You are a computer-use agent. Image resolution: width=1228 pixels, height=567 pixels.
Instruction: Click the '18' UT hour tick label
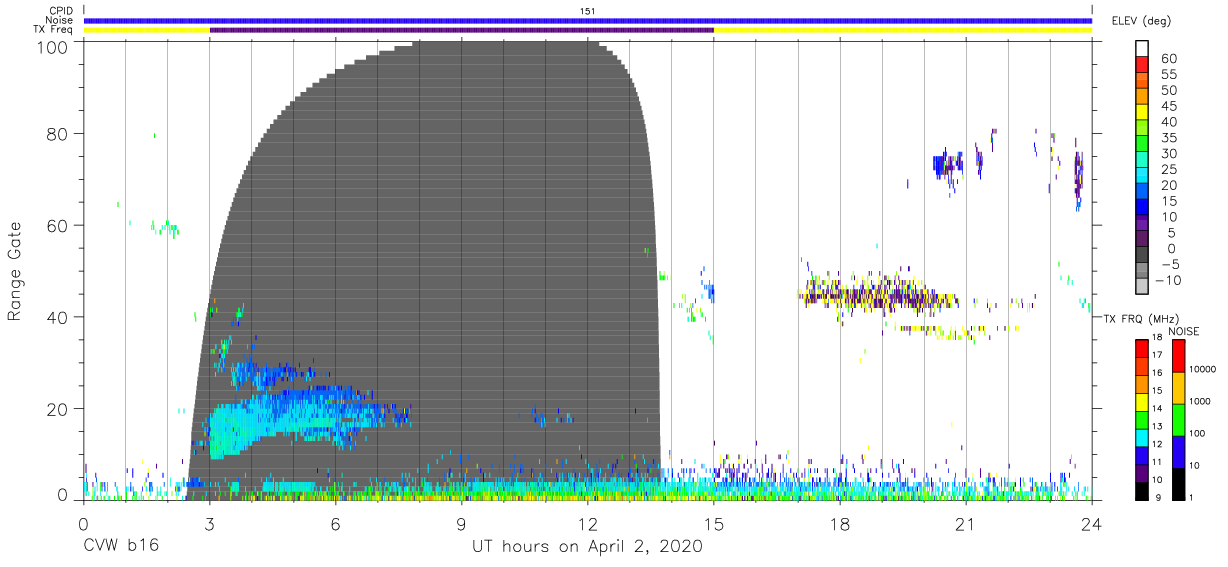(x=840, y=524)
